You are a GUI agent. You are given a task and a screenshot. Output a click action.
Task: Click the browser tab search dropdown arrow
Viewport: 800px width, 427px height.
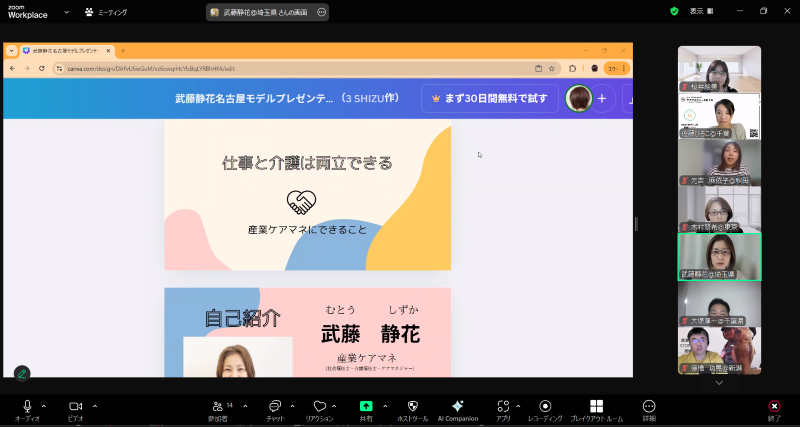coord(11,51)
